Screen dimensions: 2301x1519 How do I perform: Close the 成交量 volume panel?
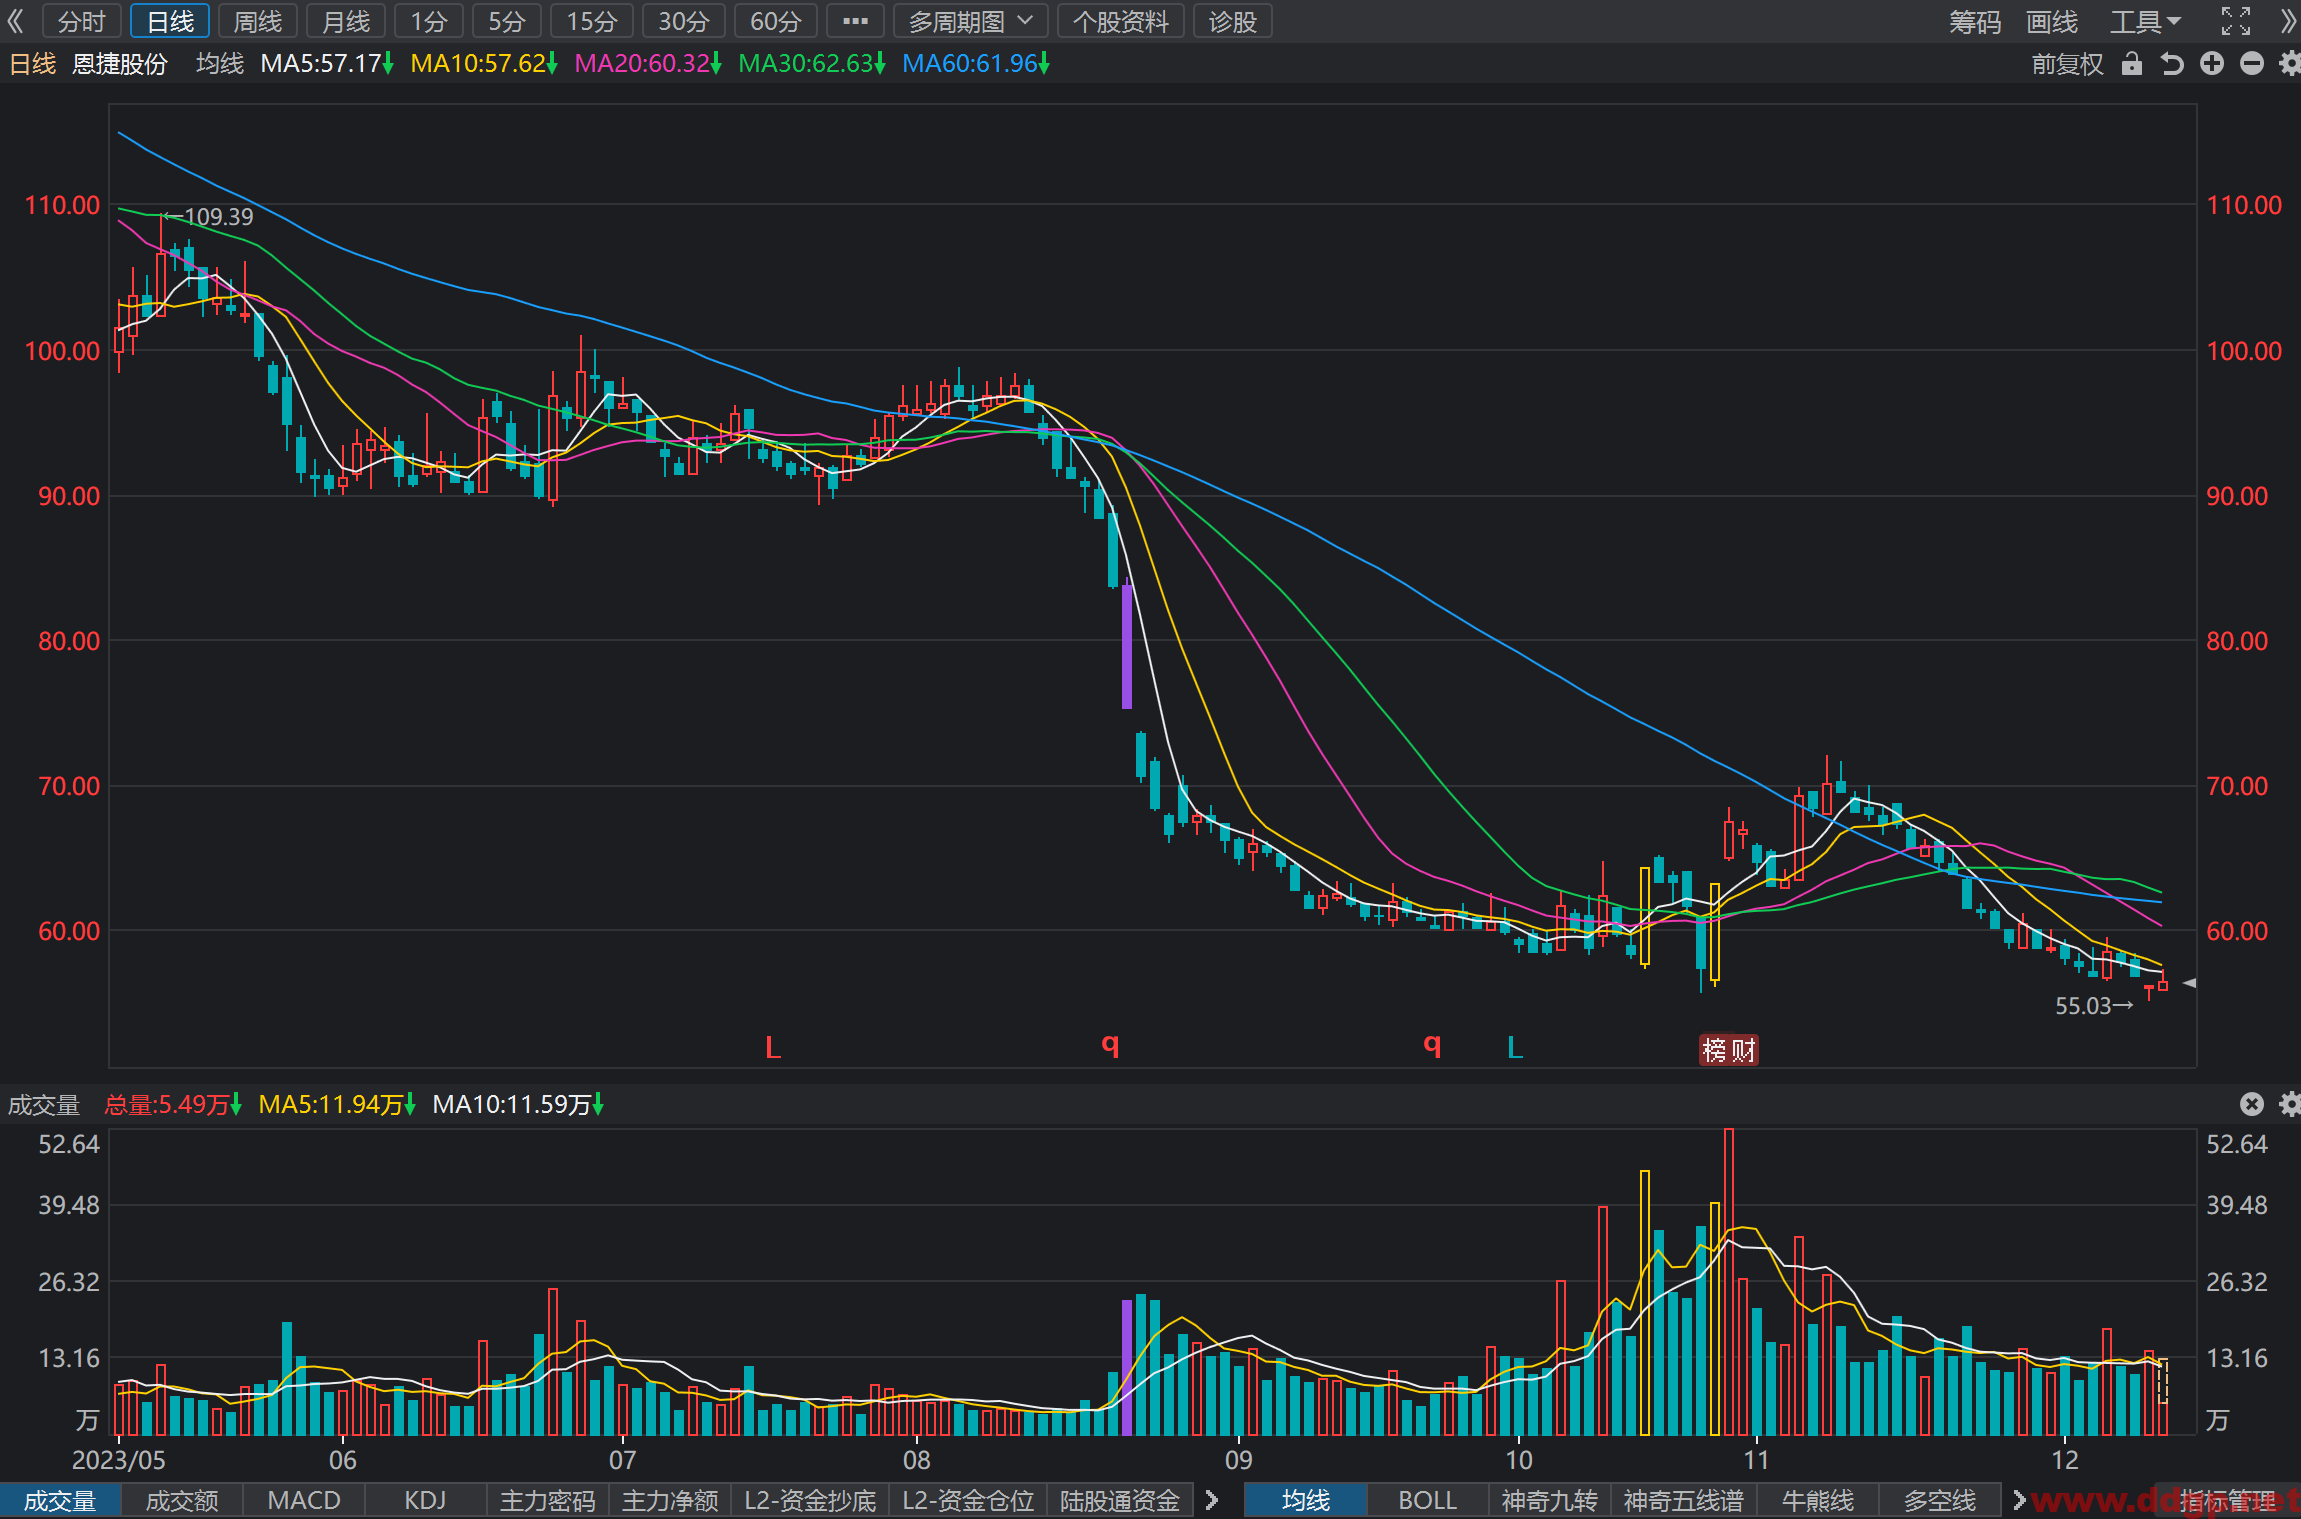[2252, 1104]
